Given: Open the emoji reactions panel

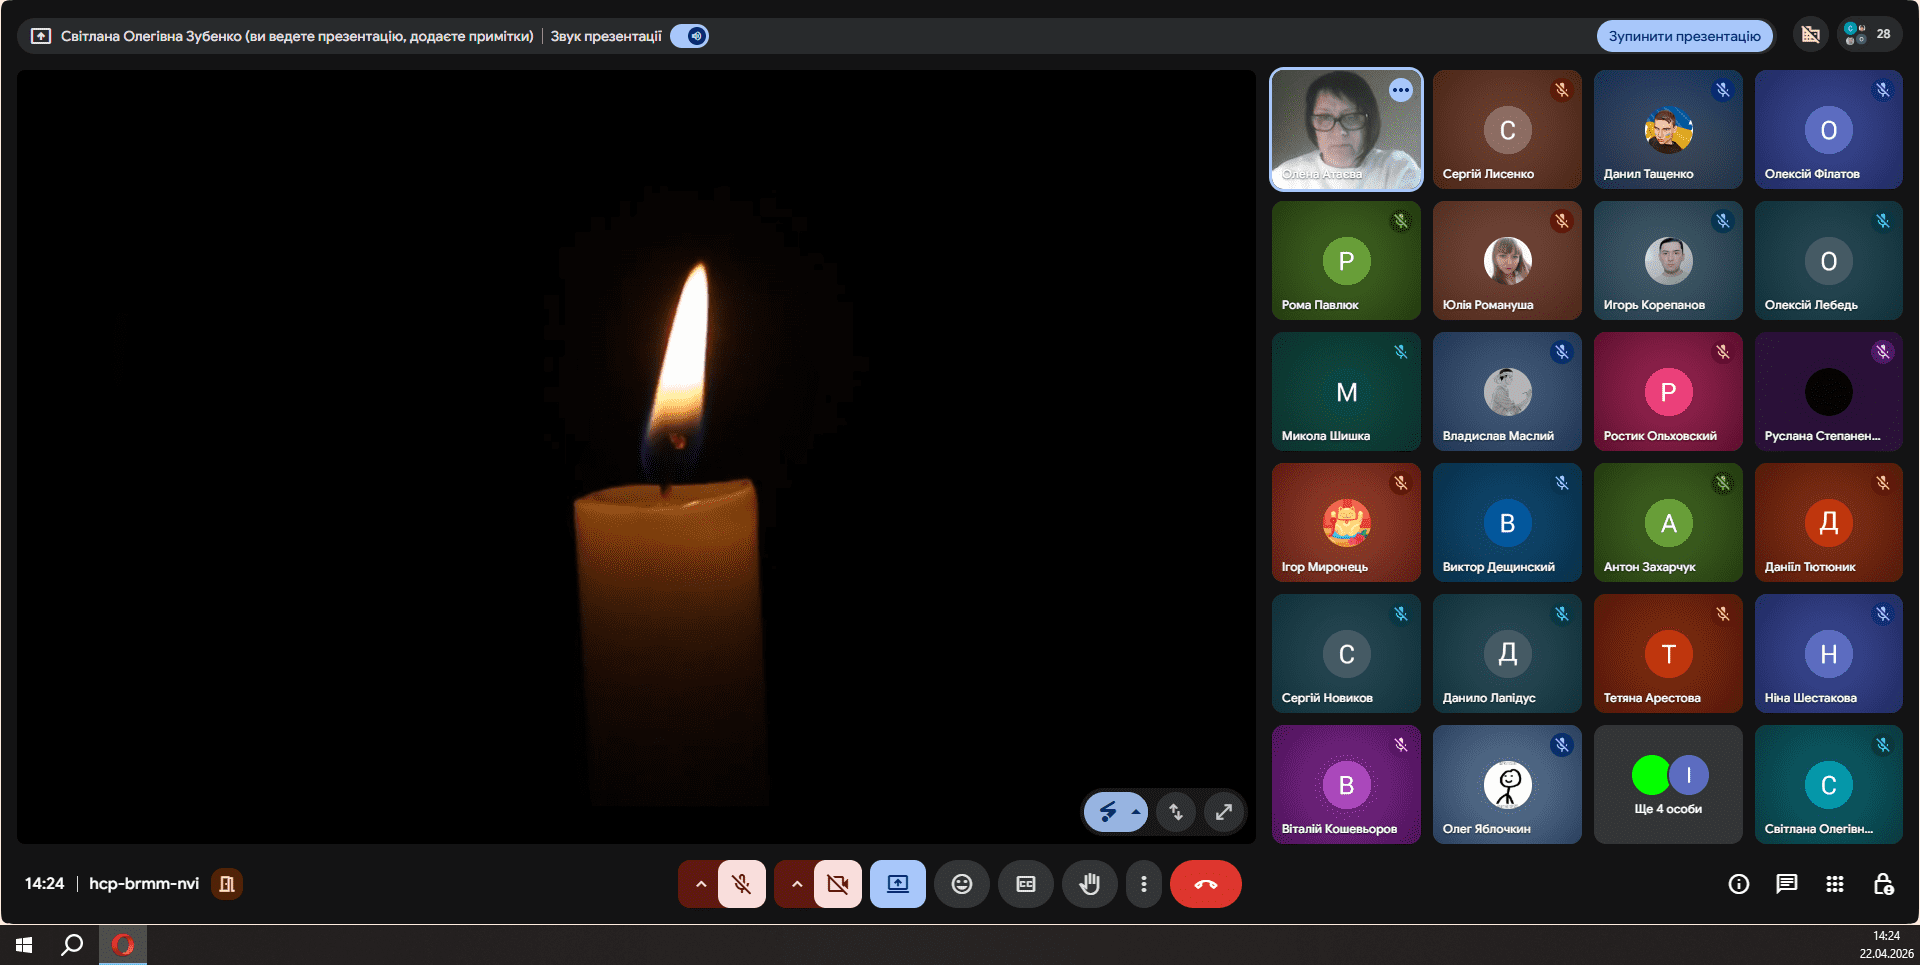Looking at the screenshot, I should tap(961, 884).
